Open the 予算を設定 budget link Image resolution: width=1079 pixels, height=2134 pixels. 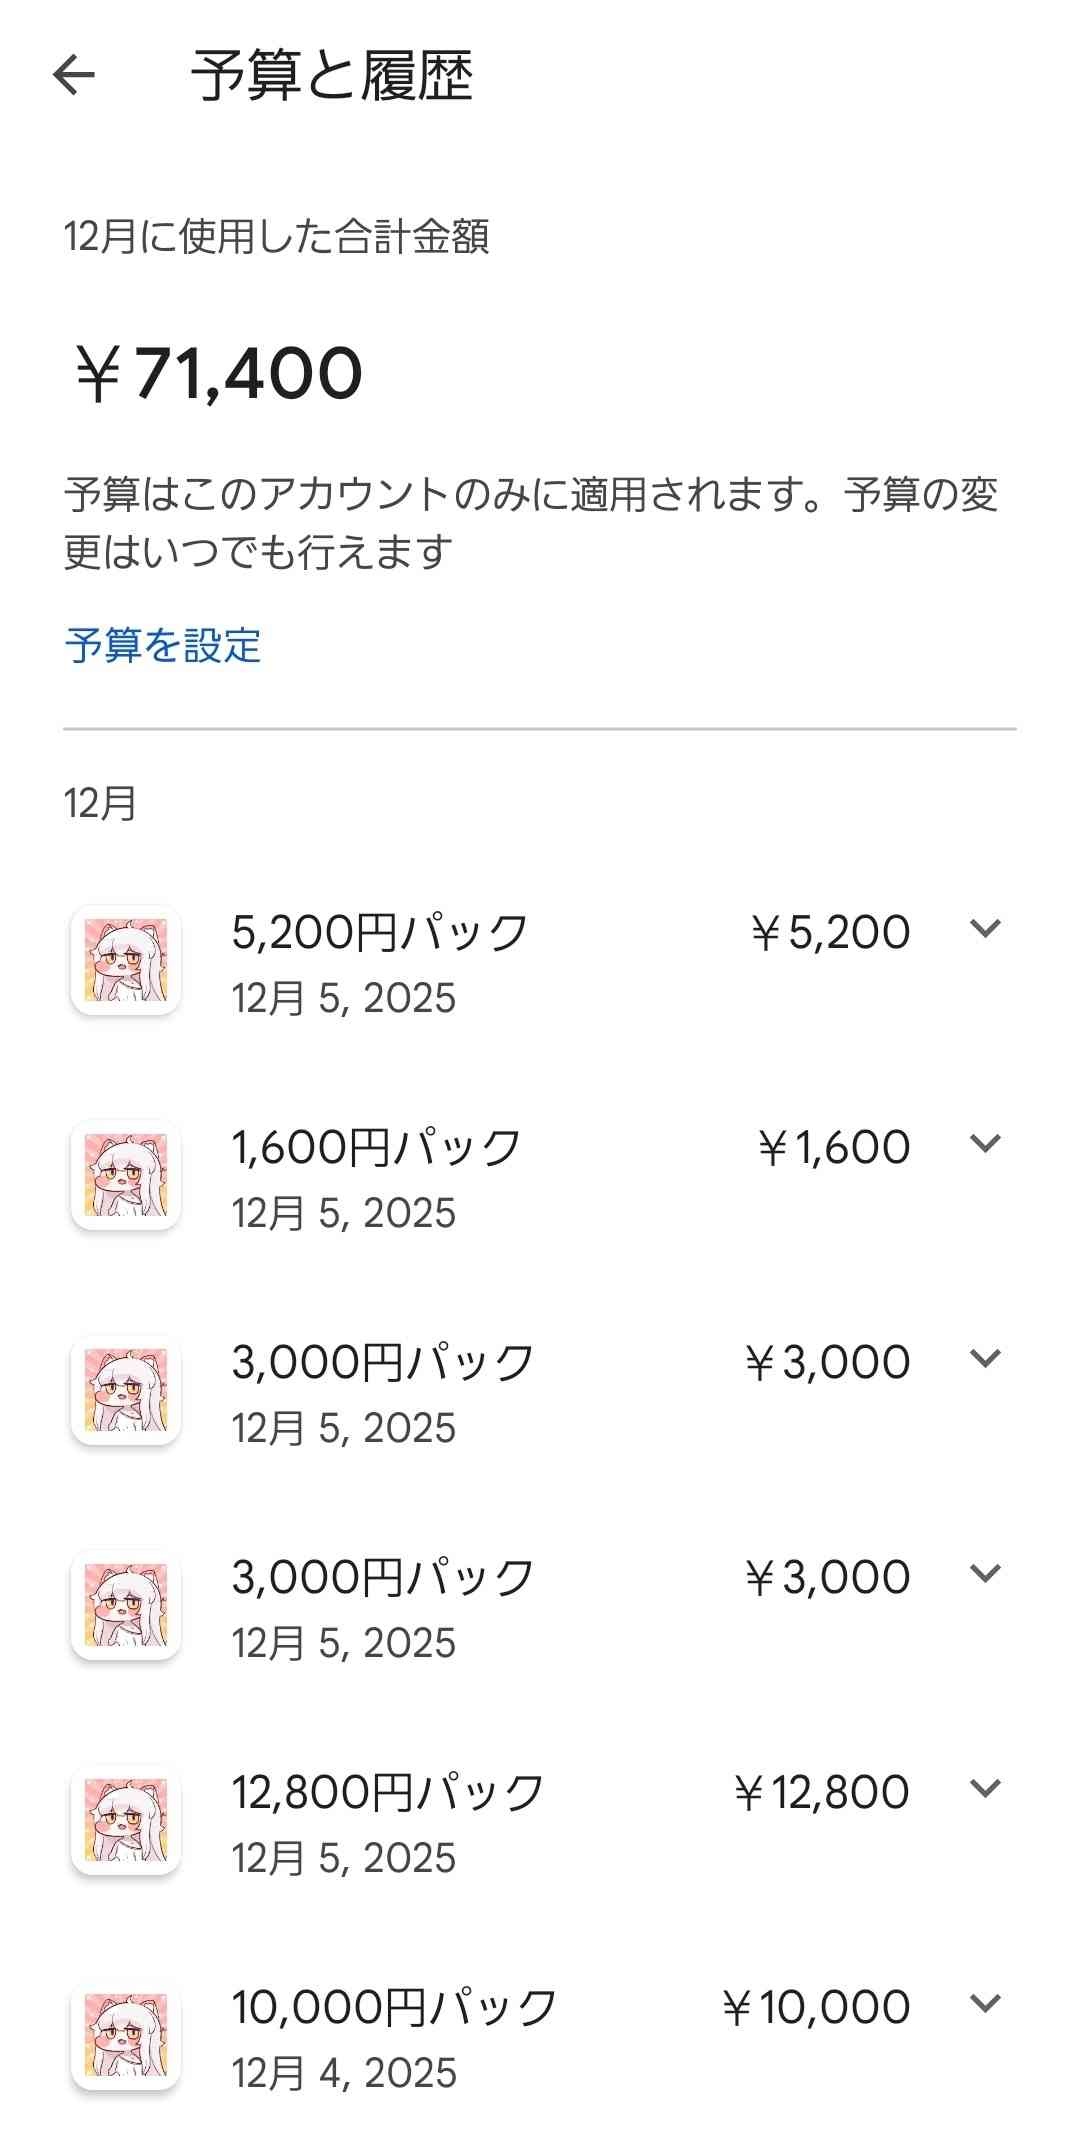tap(163, 646)
